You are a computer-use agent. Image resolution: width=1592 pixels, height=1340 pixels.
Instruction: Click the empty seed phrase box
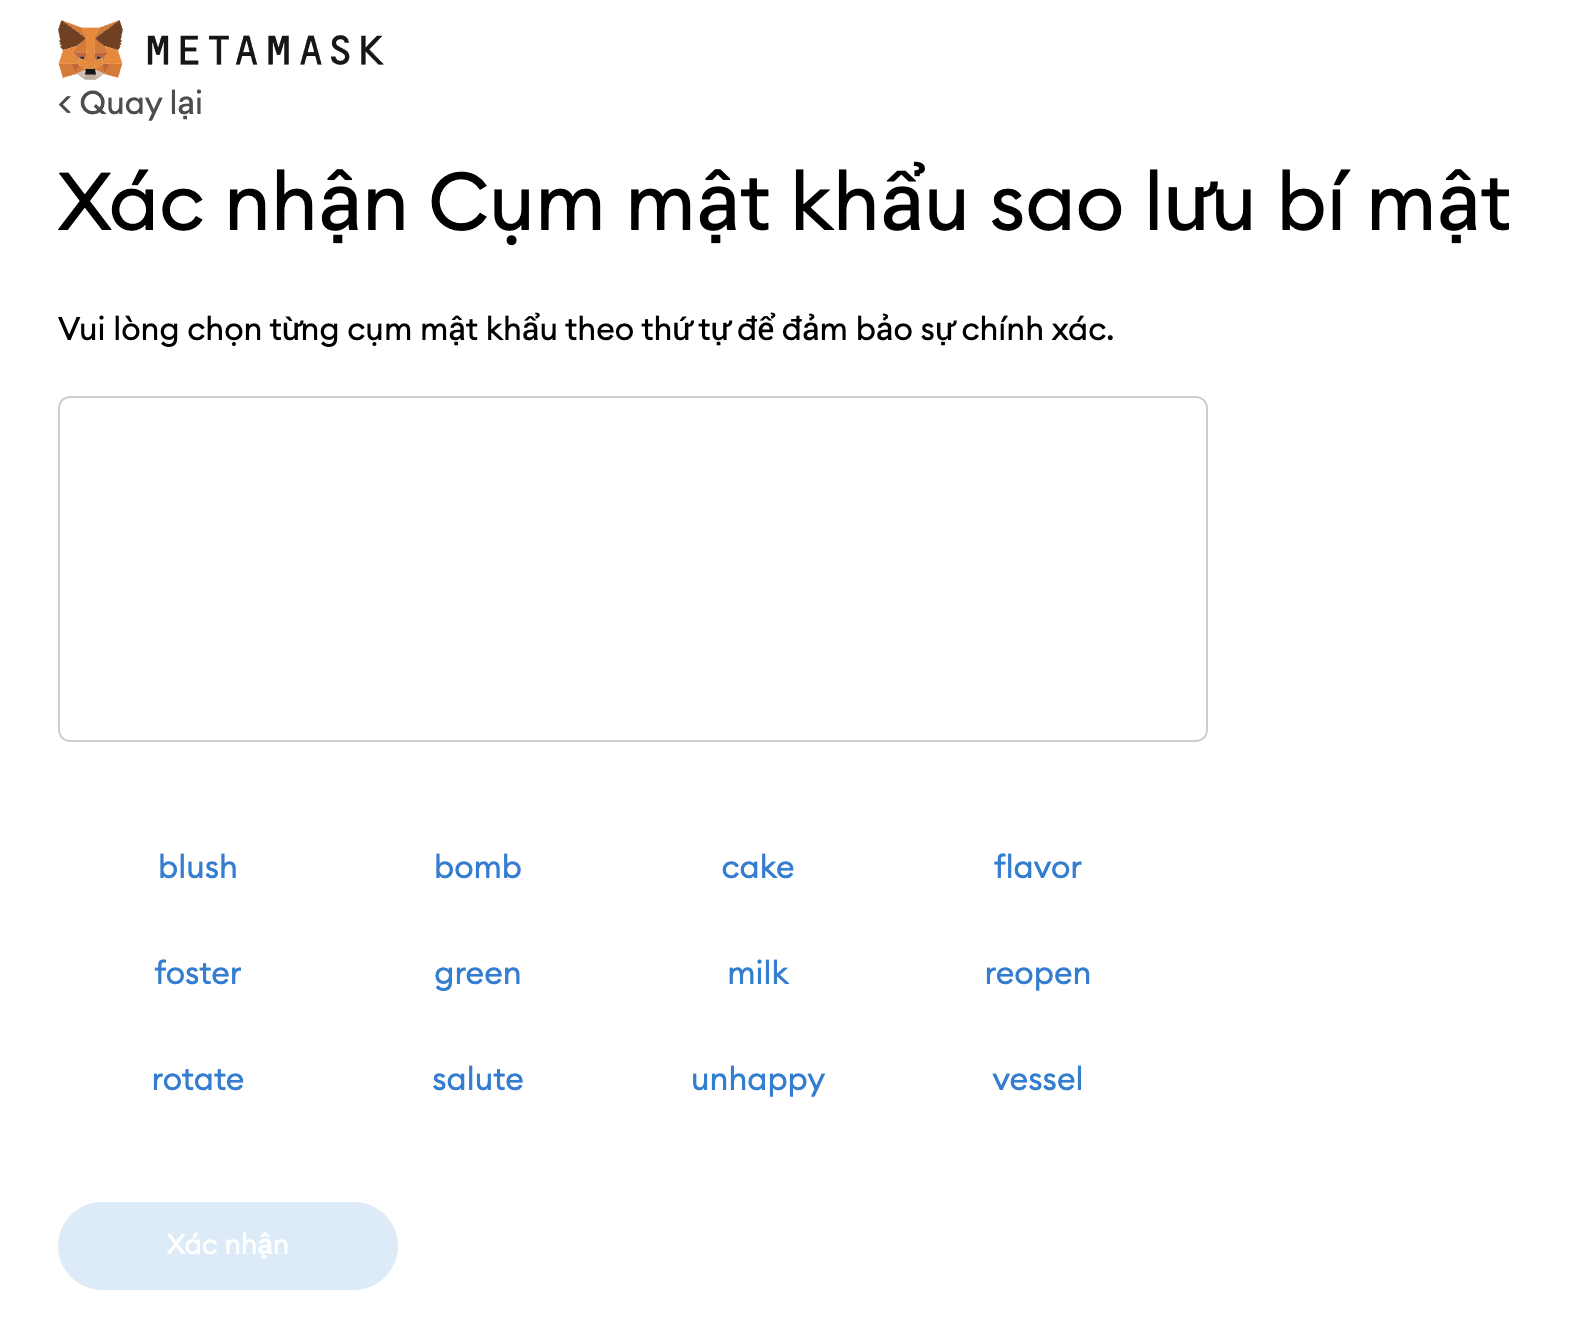coord(632,568)
